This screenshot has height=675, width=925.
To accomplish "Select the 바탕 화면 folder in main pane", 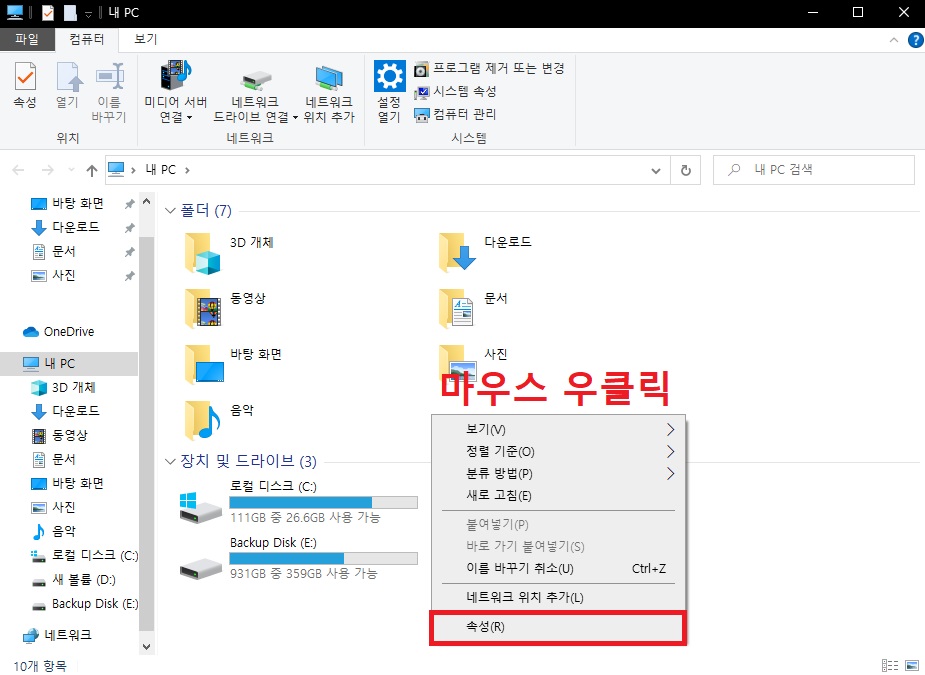I will pos(233,365).
